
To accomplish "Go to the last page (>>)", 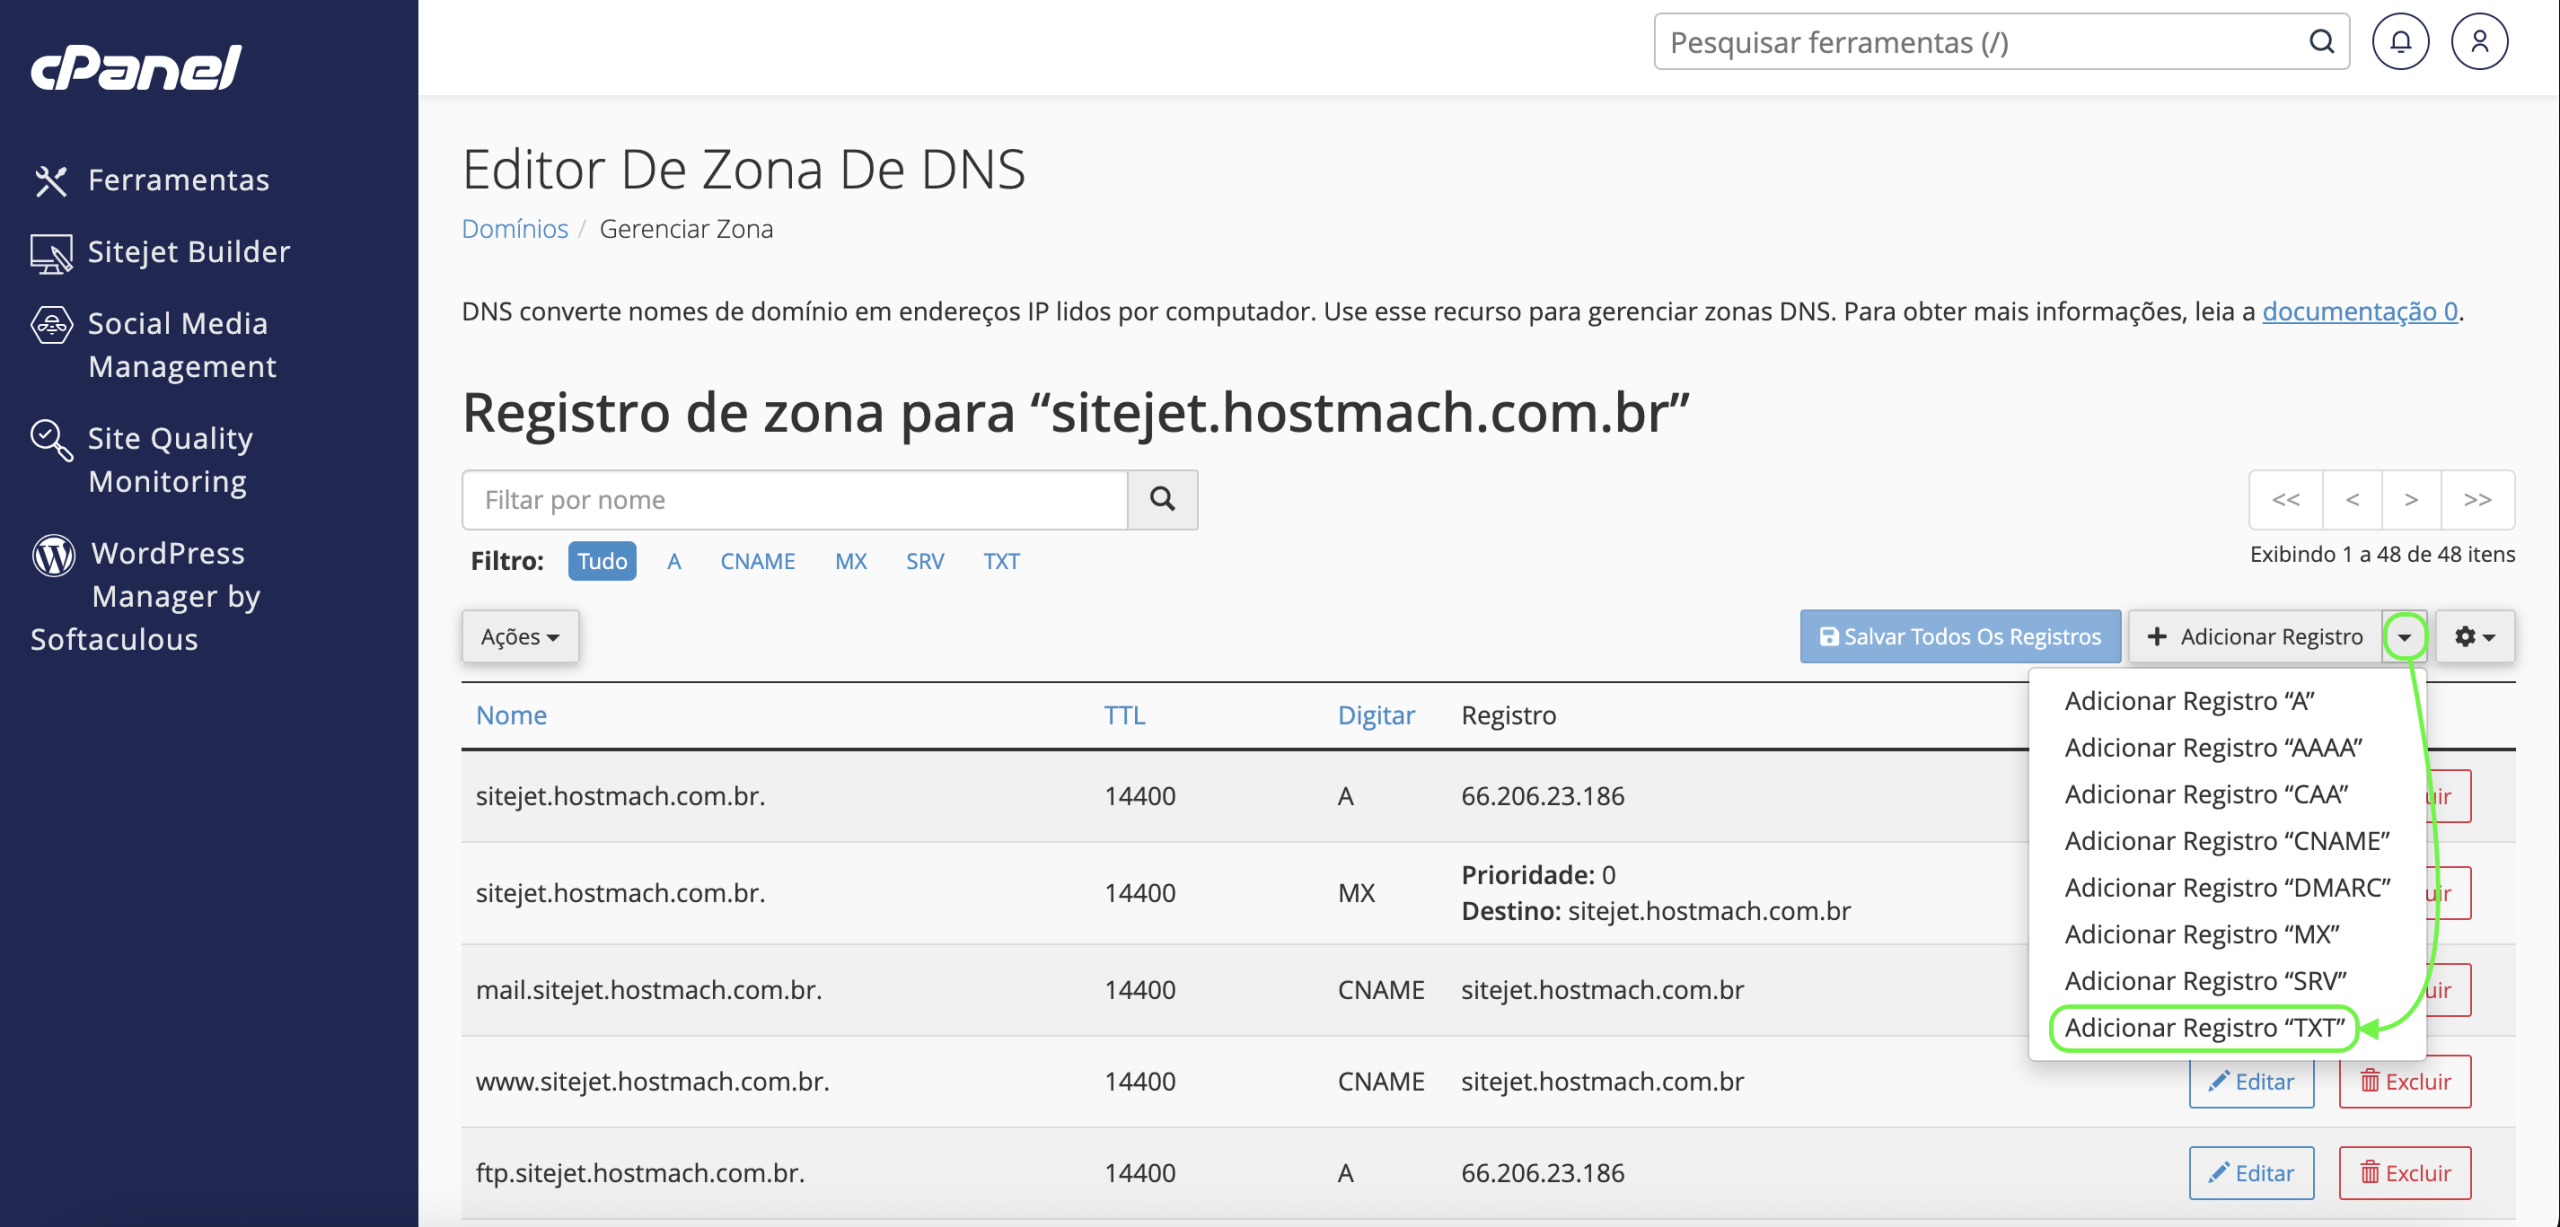I will [x=2478, y=499].
